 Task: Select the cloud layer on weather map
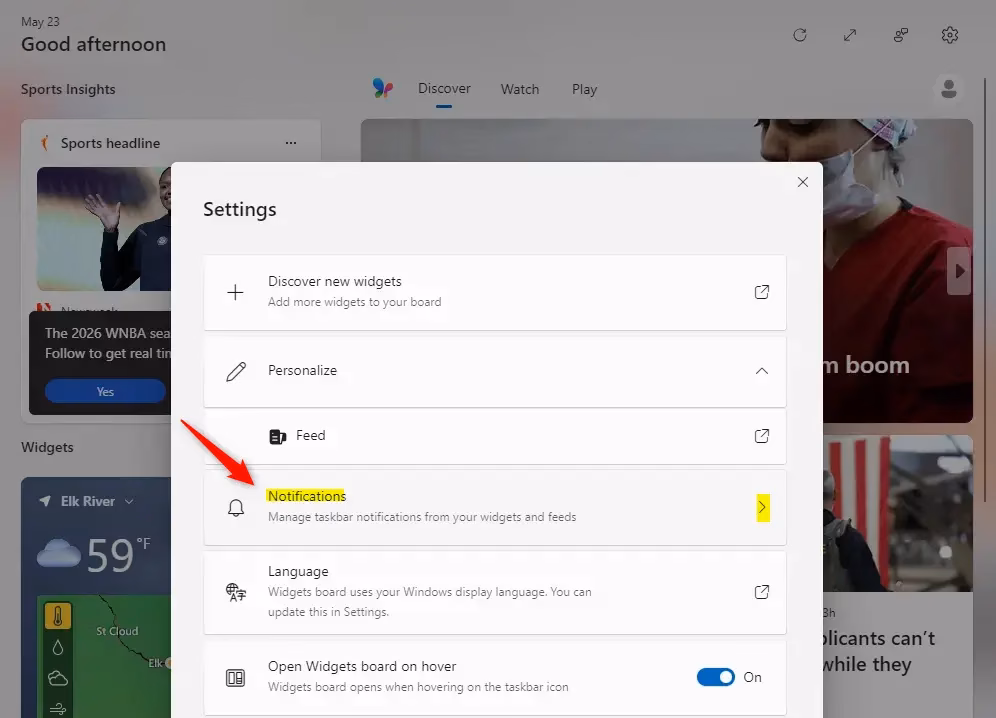58,678
